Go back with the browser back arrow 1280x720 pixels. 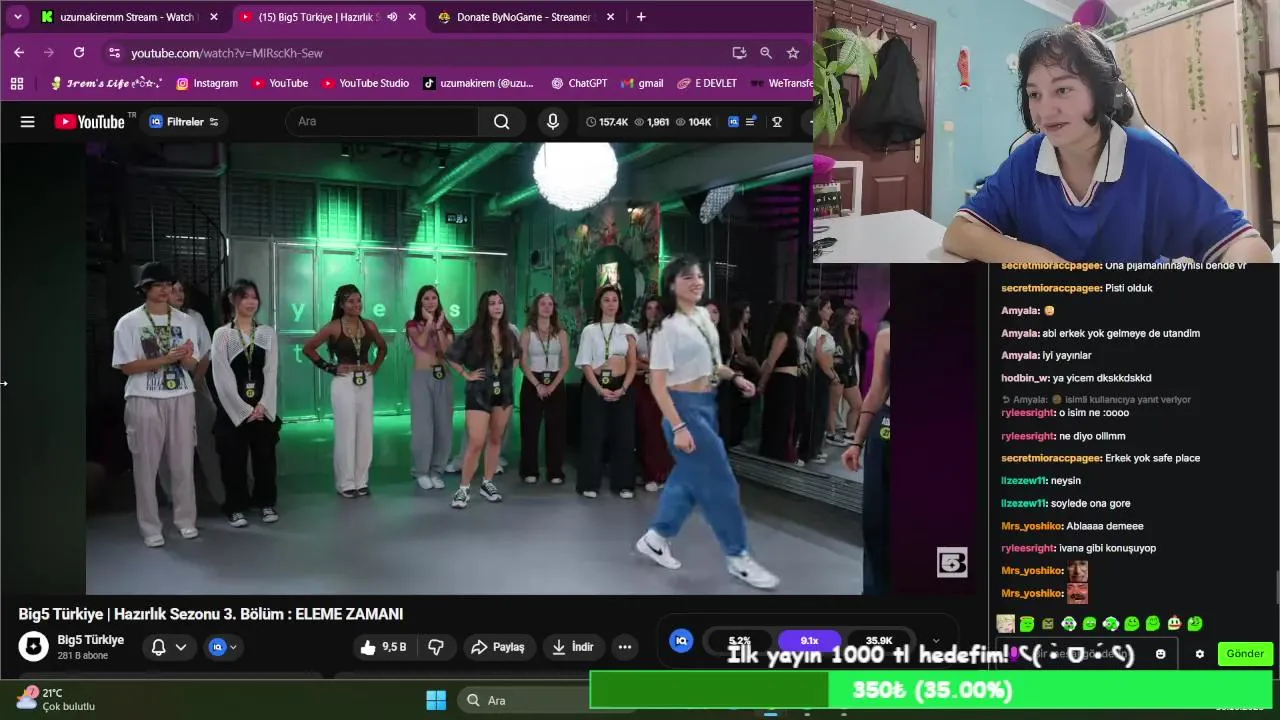19,52
